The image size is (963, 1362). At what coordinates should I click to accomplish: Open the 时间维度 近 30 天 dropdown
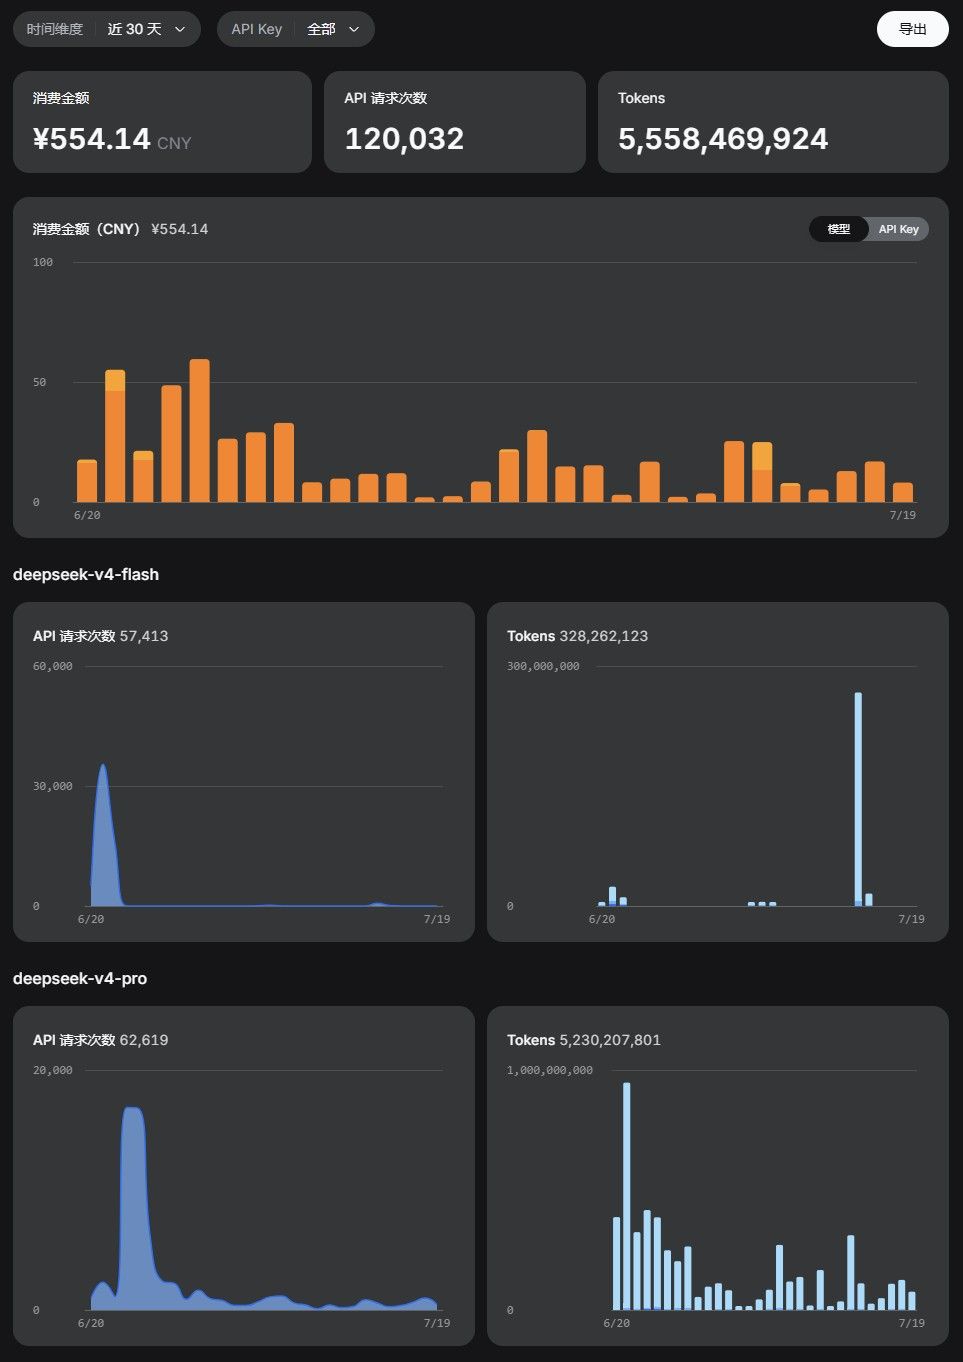pos(107,29)
